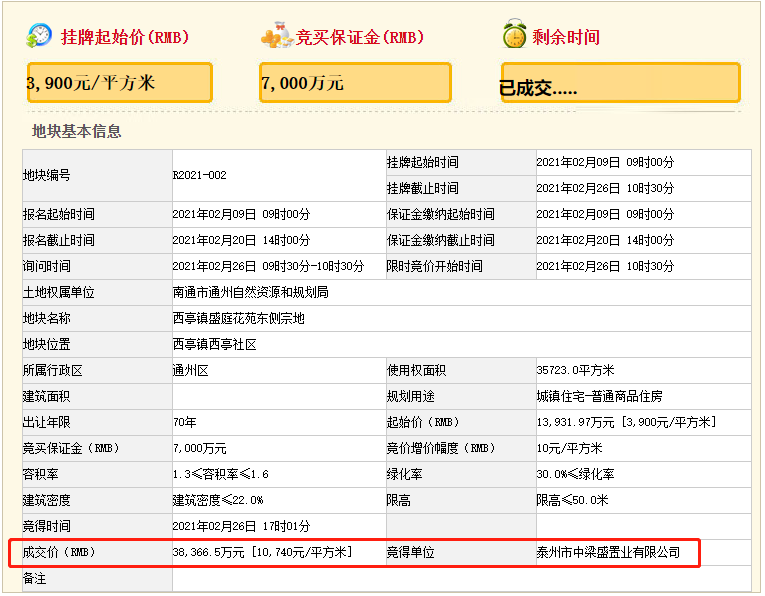Click the 竞价增价幅度 value 10元/平方米
The height and width of the screenshot is (596, 765).
pyautogui.click(x=569, y=449)
